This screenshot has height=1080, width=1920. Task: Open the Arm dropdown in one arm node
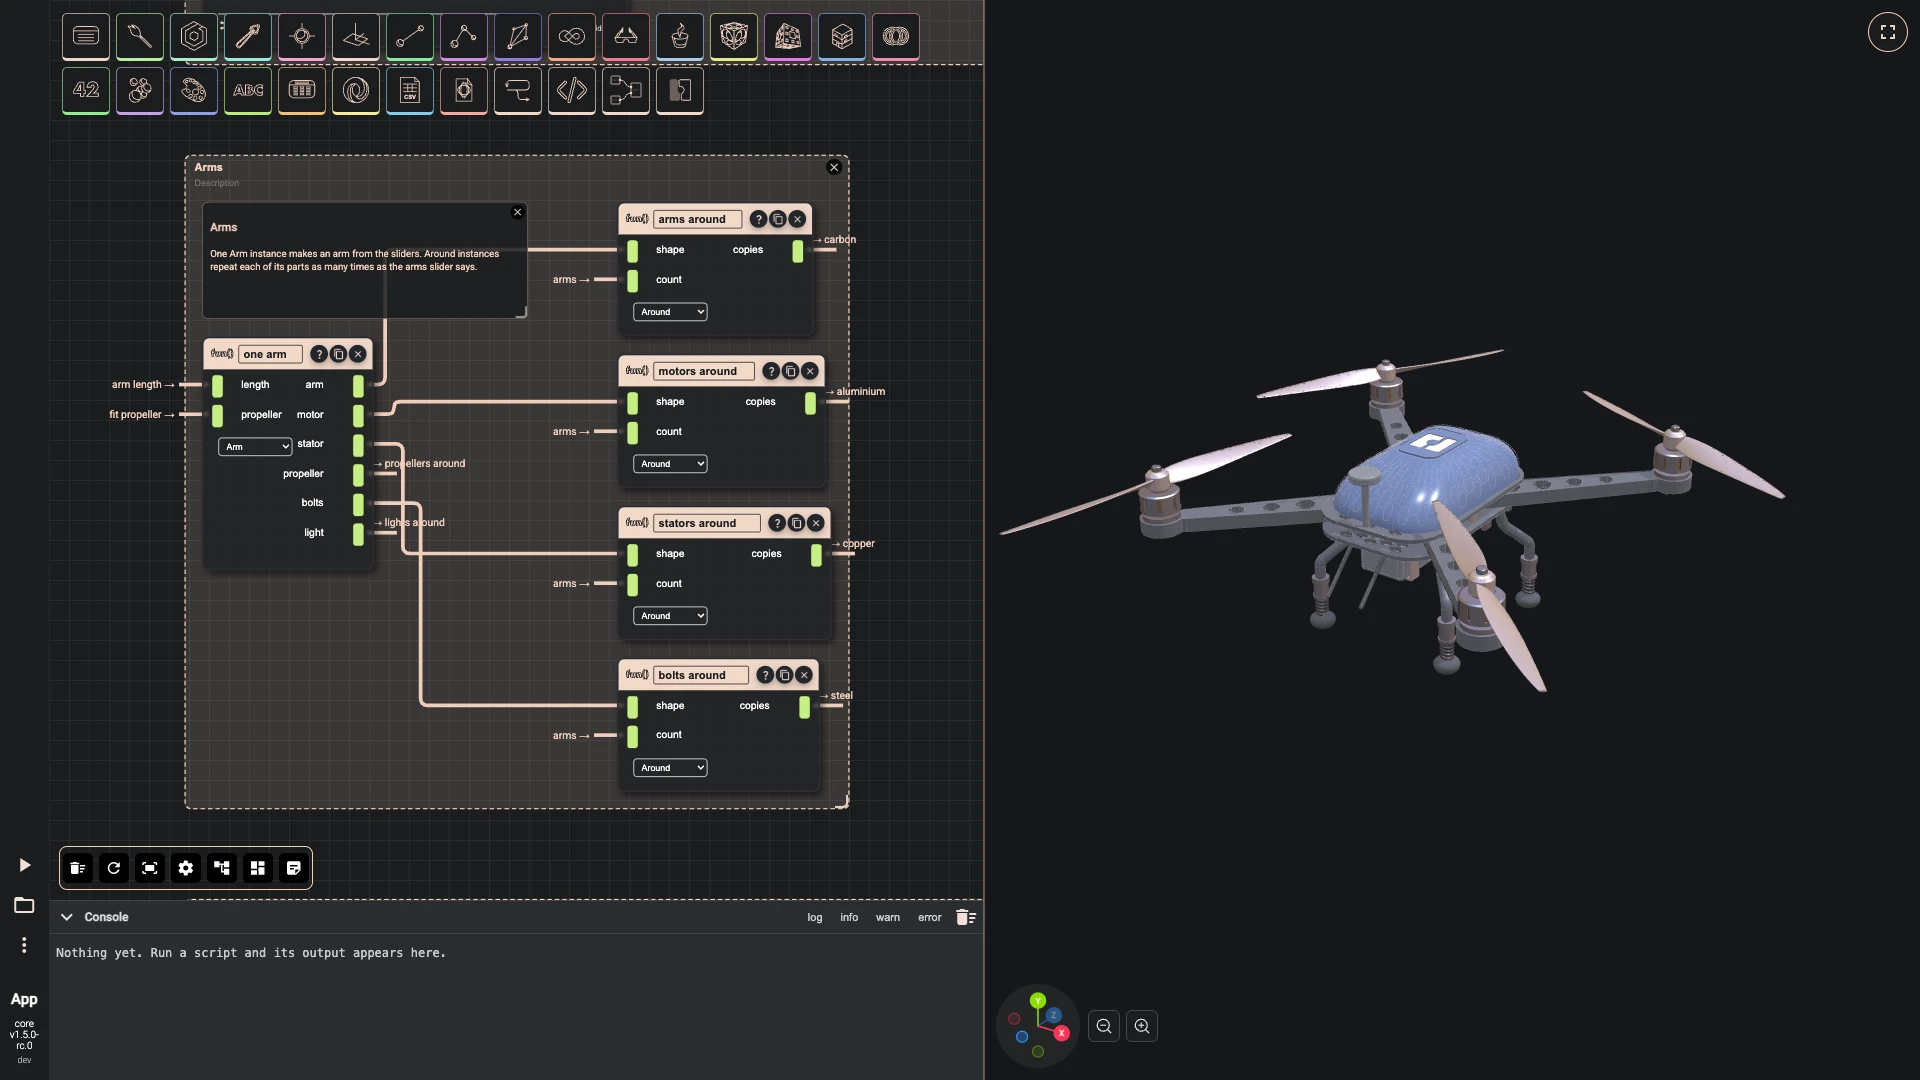(255, 447)
